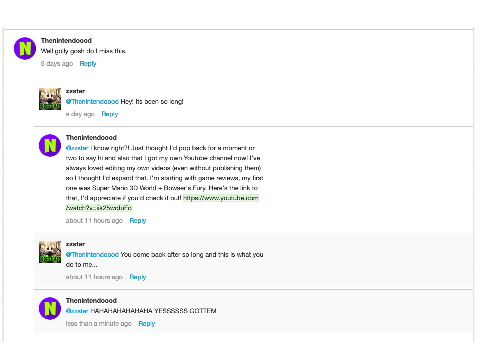This screenshot has width=480, height=360.
Task: Open zzstar username on first reply
Action: [75, 91]
